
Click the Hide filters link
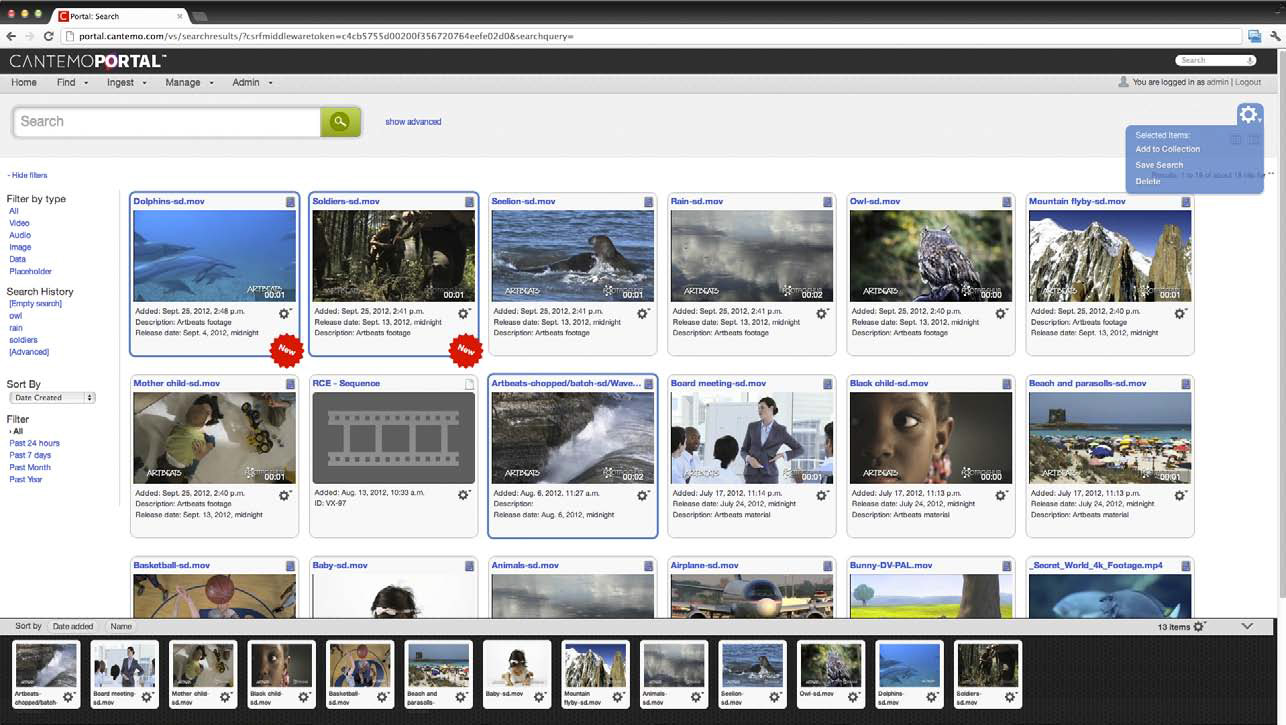(x=27, y=176)
